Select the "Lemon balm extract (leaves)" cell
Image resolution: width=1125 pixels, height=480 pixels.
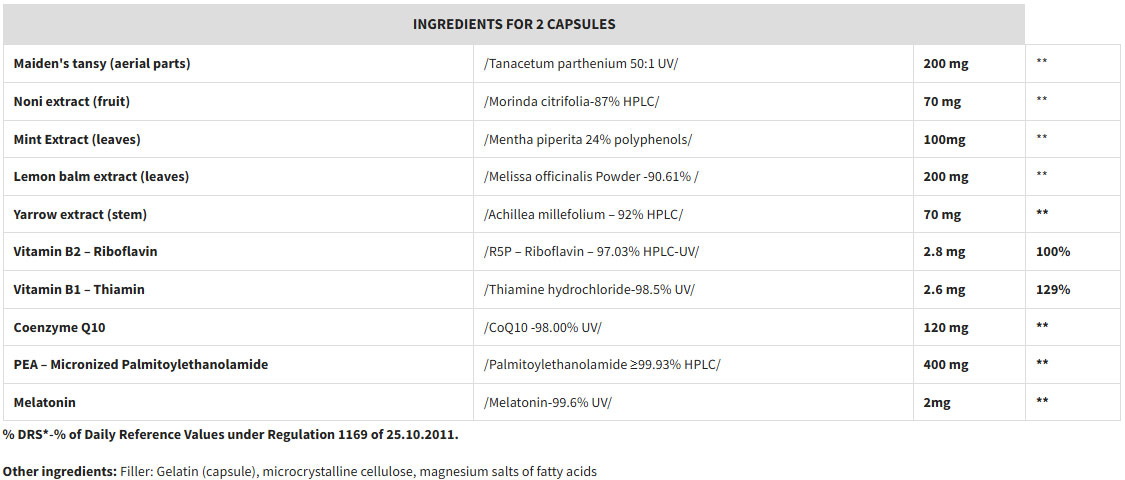[x=101, y=176]
